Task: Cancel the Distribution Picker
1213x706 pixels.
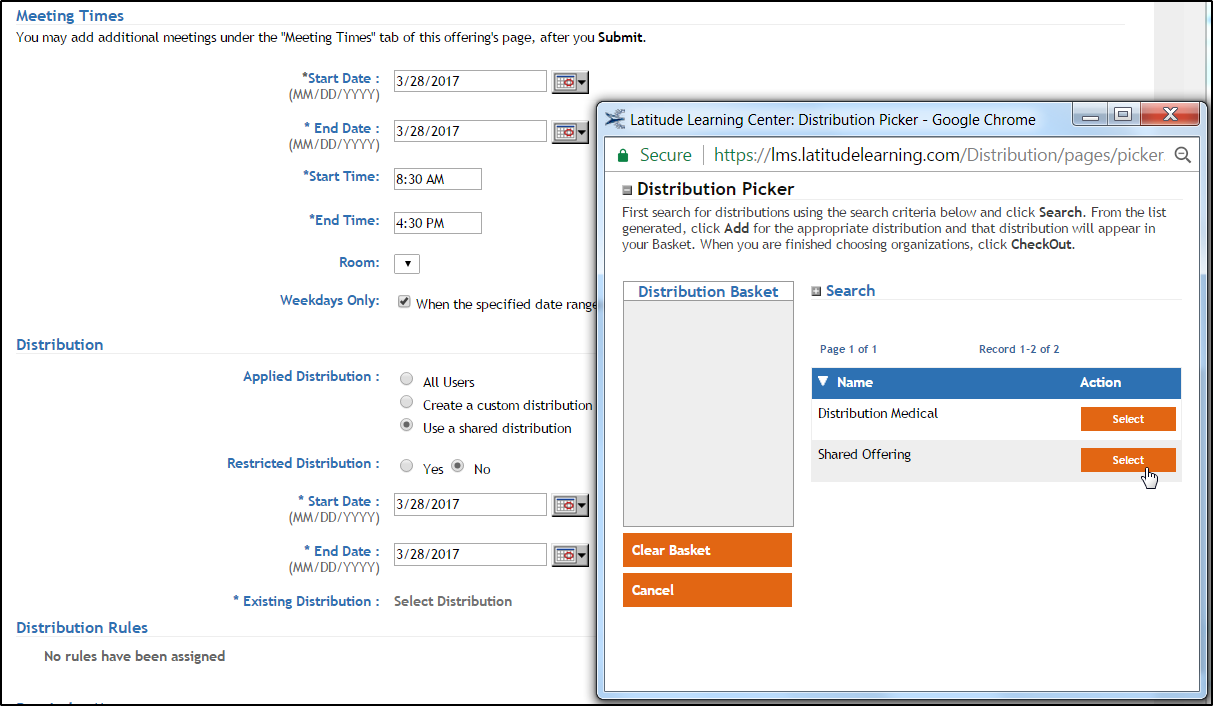Action: coord(707,590)
